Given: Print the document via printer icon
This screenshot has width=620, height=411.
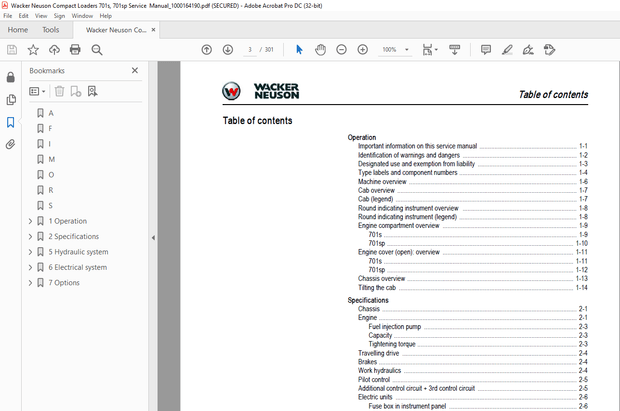Looking at the screenshot, I should click(x=75, y=50).
